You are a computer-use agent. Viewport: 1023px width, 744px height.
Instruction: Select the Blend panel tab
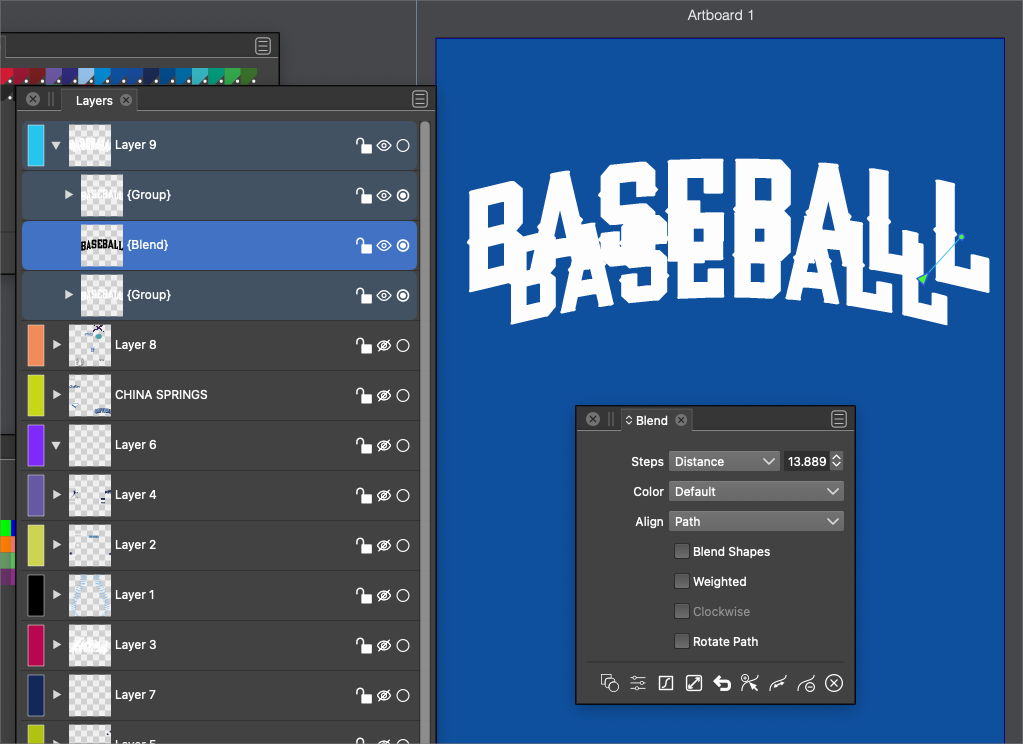coord(651,420)
